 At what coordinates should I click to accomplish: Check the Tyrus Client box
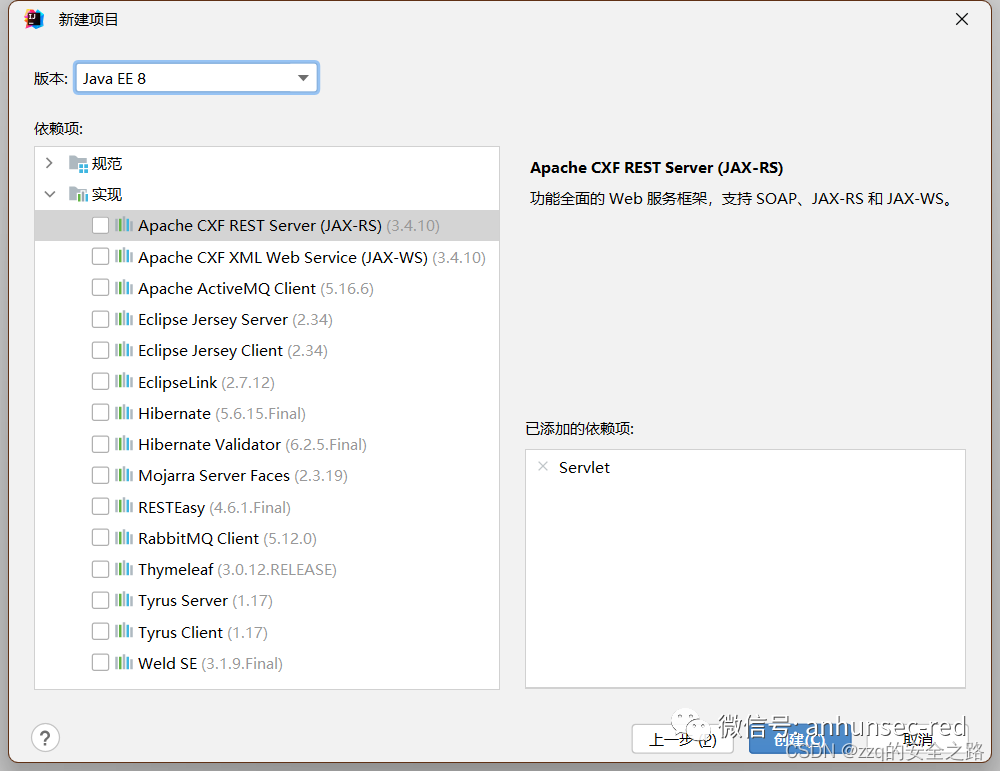[100, 632]
